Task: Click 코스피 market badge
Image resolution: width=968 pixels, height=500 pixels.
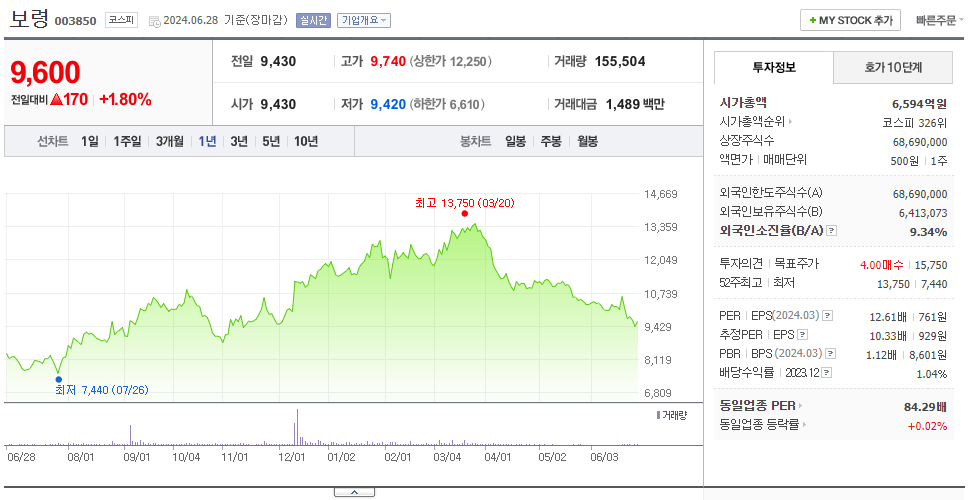Action: coord(121,20)
